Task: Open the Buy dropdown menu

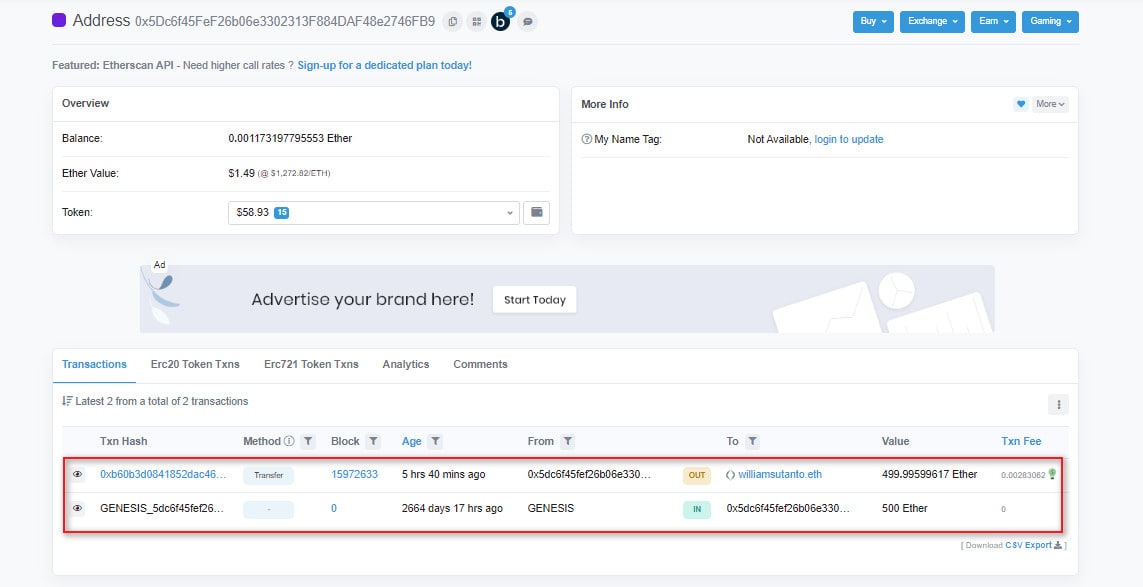Action: click(x=872, y=21)
